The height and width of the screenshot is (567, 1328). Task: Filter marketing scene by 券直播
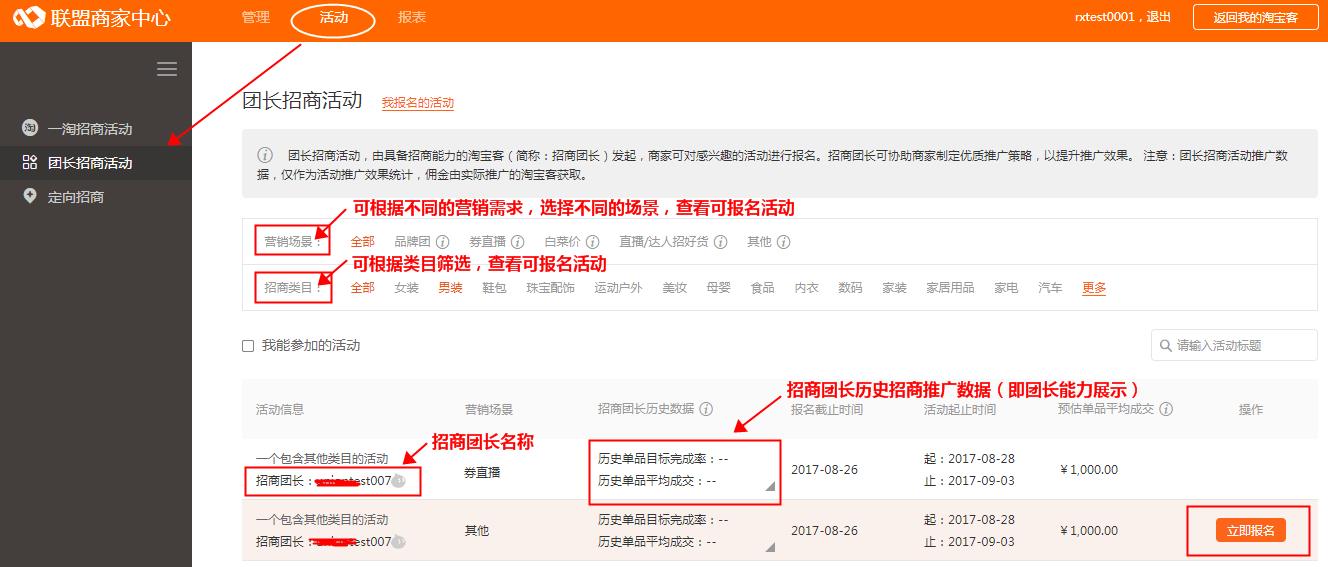487,242
